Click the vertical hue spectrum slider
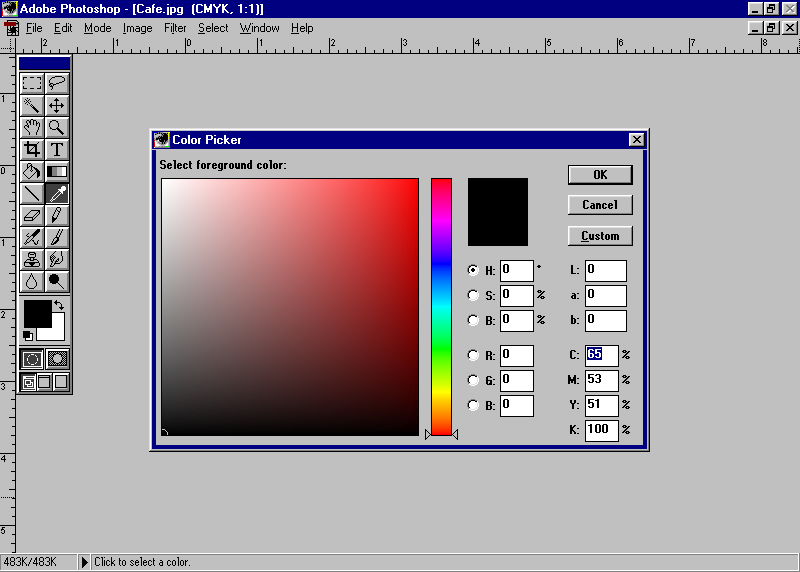This screenshot has width=800, height=572. pyautogui.click(x=441, y=307)
